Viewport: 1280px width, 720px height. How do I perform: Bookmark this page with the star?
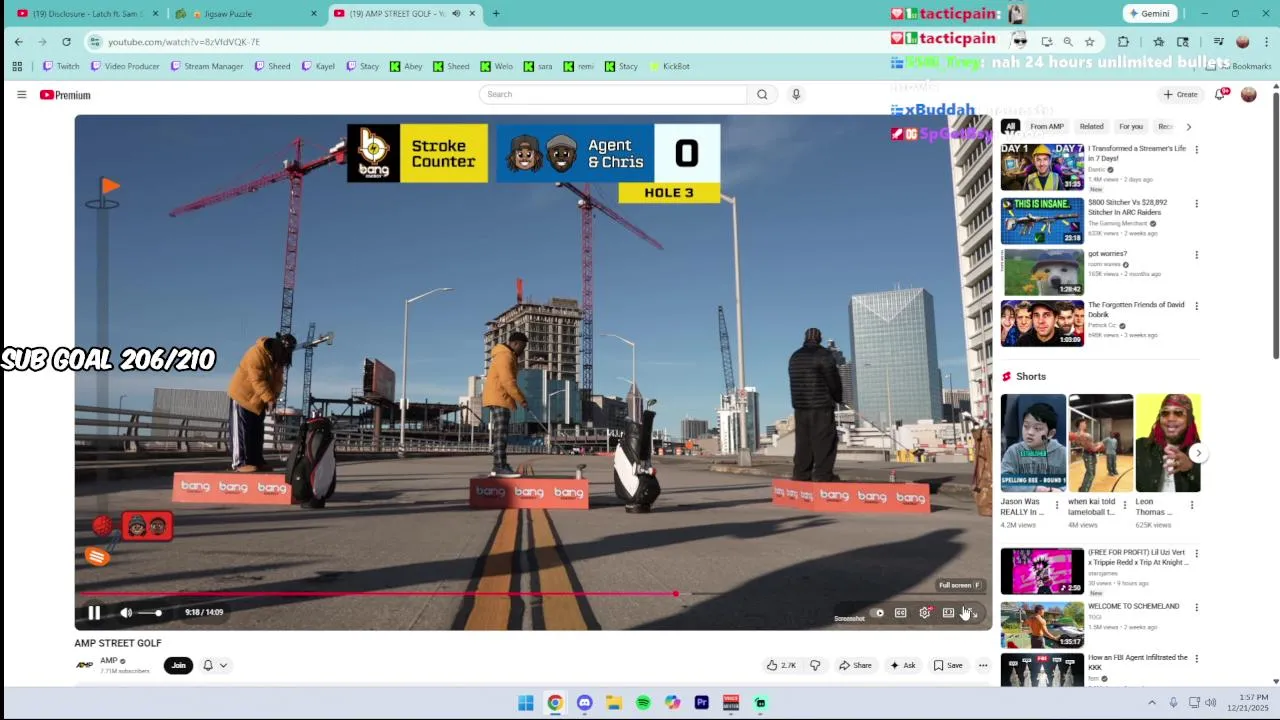pos(1089,42)
